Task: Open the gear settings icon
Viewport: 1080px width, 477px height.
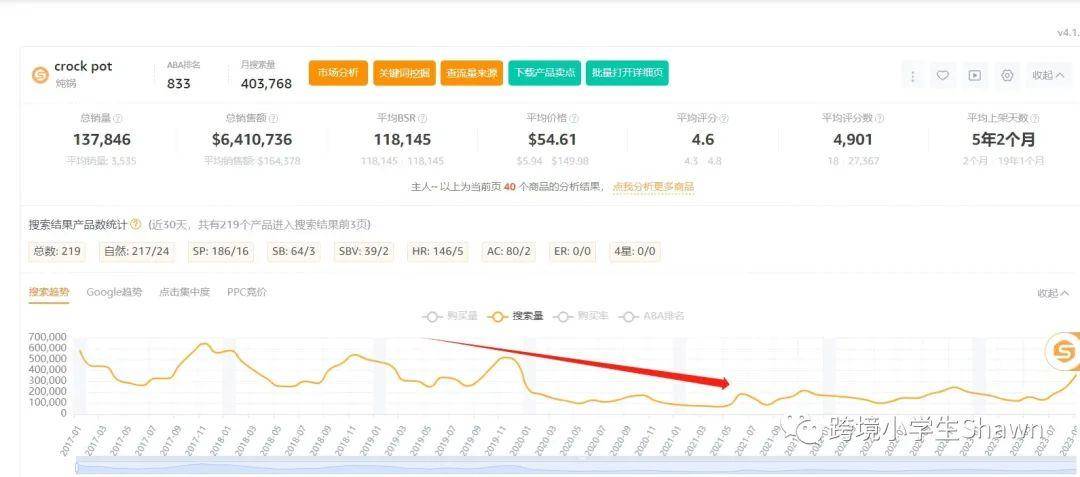Action: pyautogui.click(x=1007, y=75)
